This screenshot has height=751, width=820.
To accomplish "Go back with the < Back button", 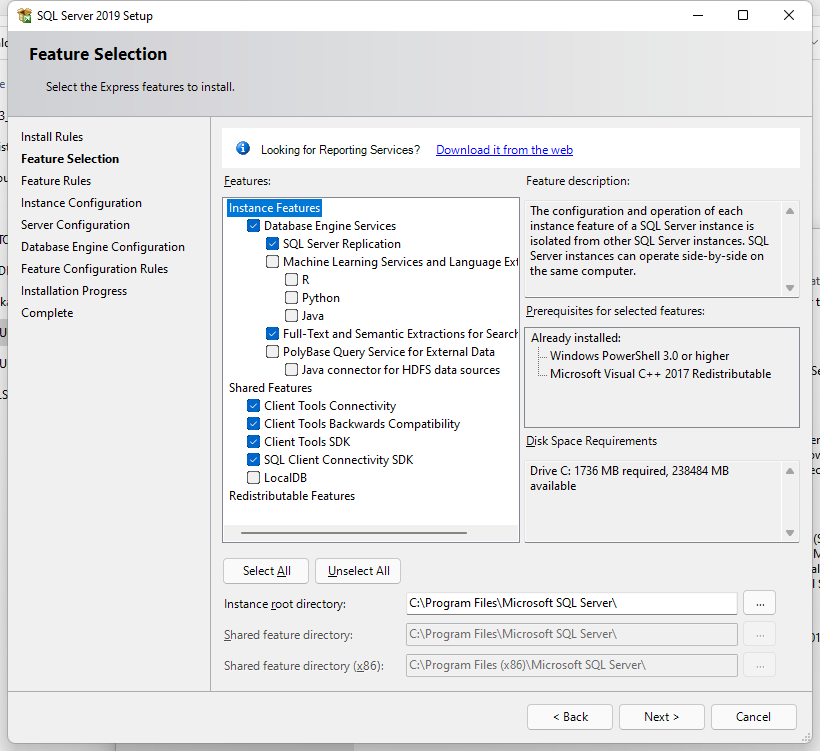I will tap(570, 717).
